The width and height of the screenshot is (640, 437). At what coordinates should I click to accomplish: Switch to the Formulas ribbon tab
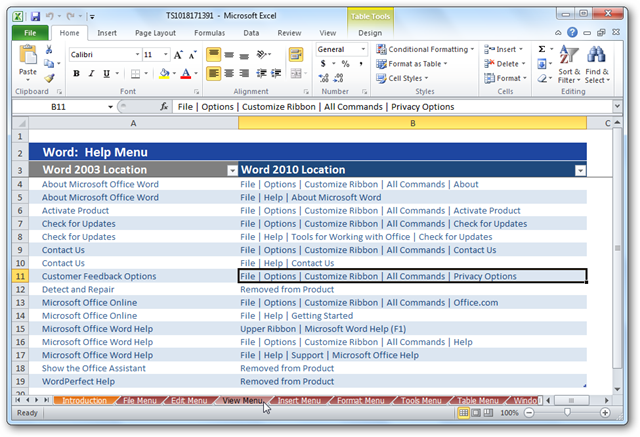[x=209, y=33]
